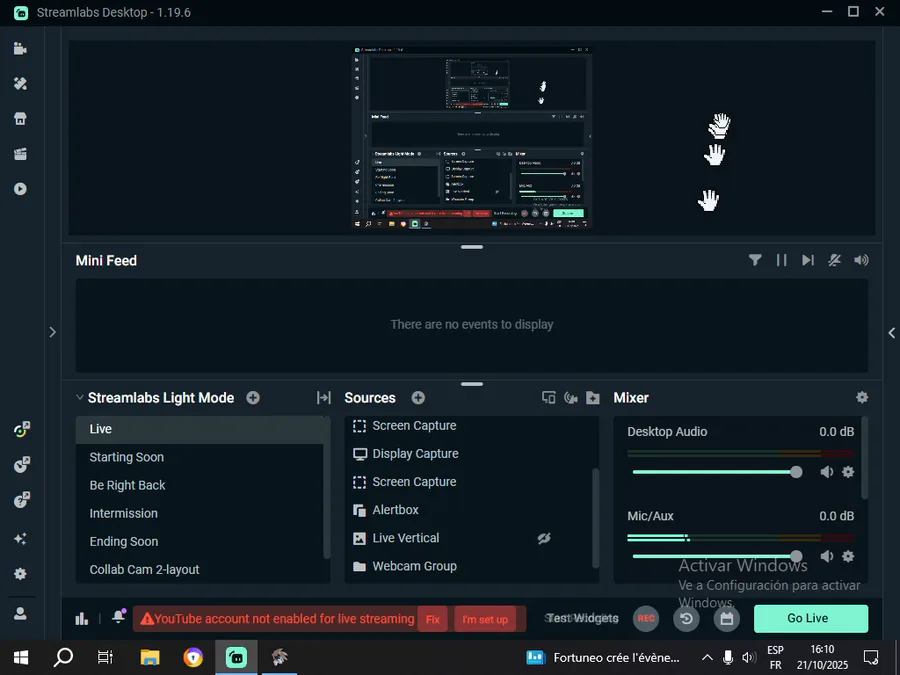
Task: Select the Live Vertical source
Action: click(467, 538)
